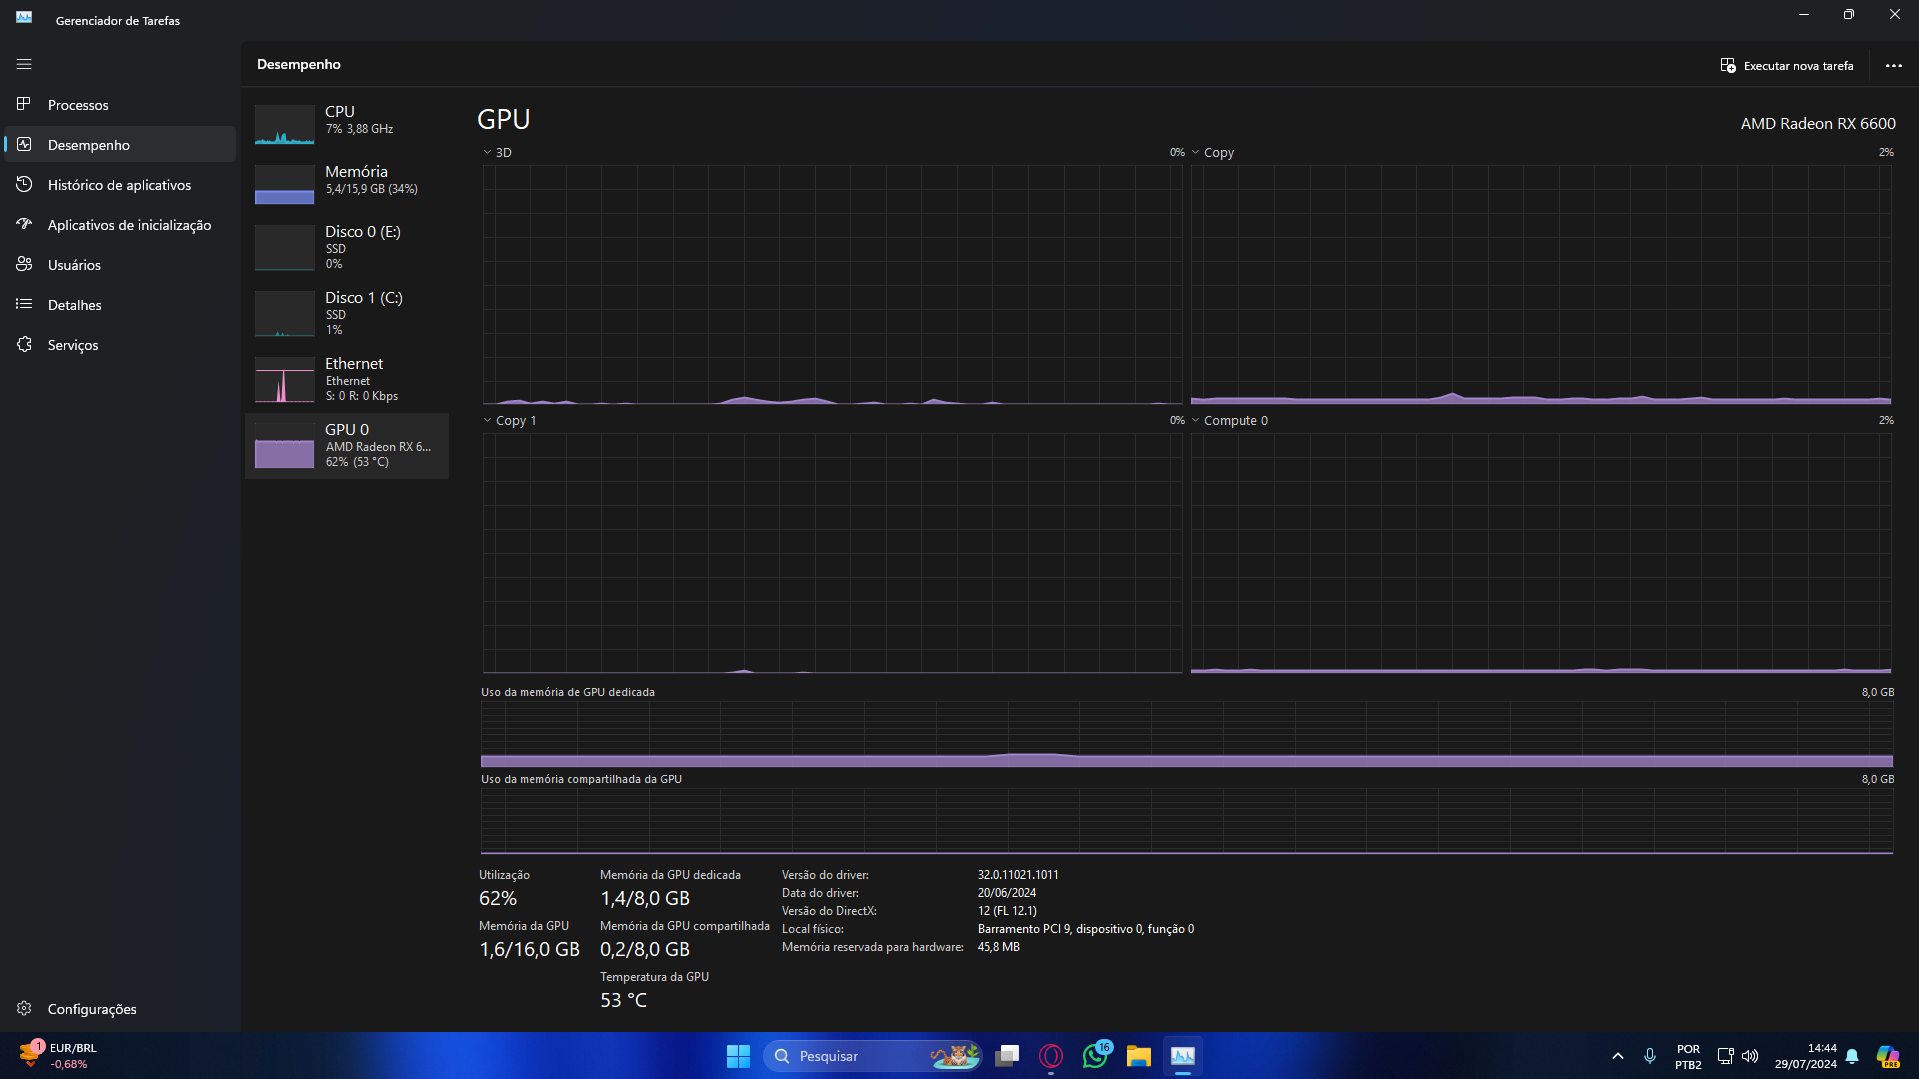Screen dimensions: 1919x1079
Task: Click the driver version value 32.0.11021.1011
Action: pos(1018,875)
